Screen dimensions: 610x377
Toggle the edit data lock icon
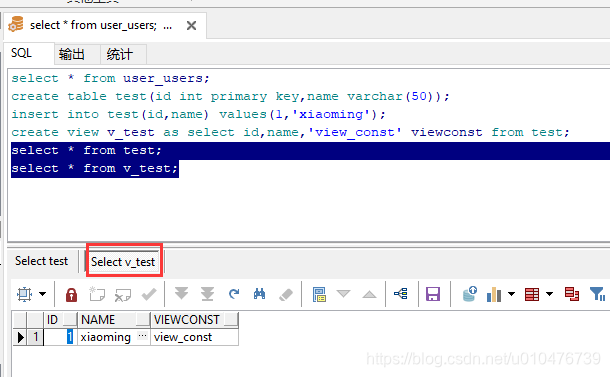71,295
